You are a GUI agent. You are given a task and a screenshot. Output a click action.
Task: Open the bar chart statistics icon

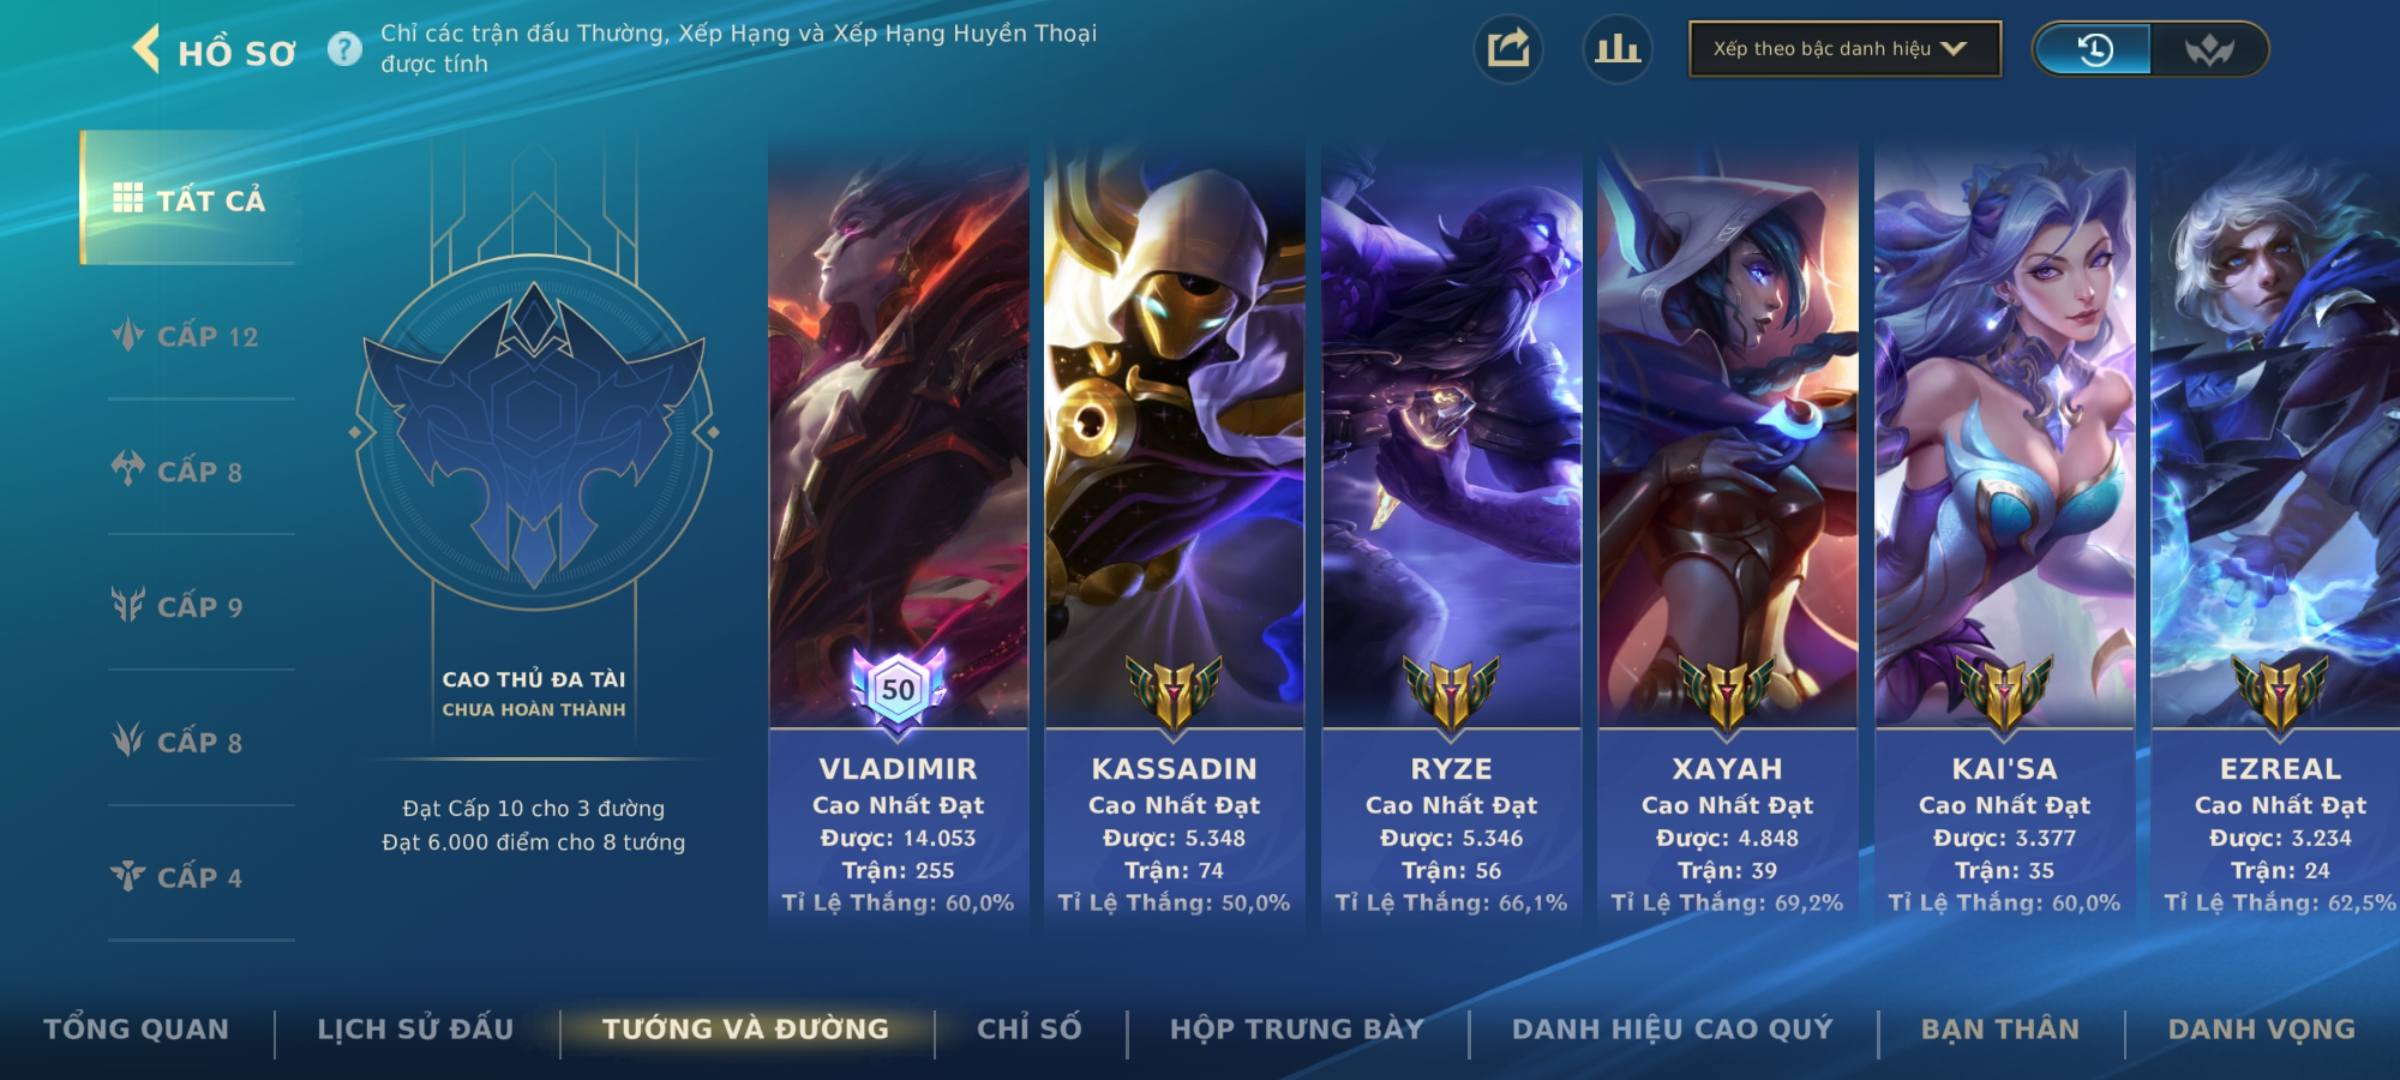tap(1617, 49)
